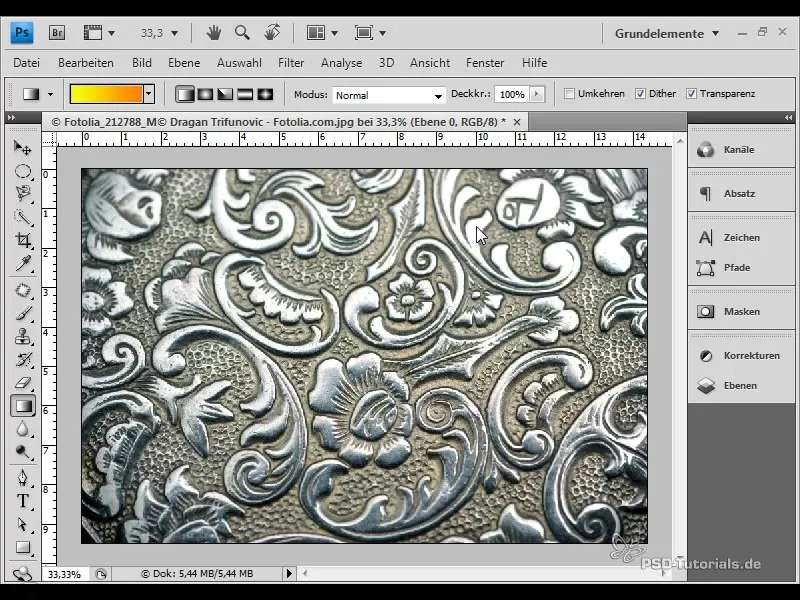Open the Bearbeiten menu
This screenshot has width=800, height=600.
pos(86,63)
